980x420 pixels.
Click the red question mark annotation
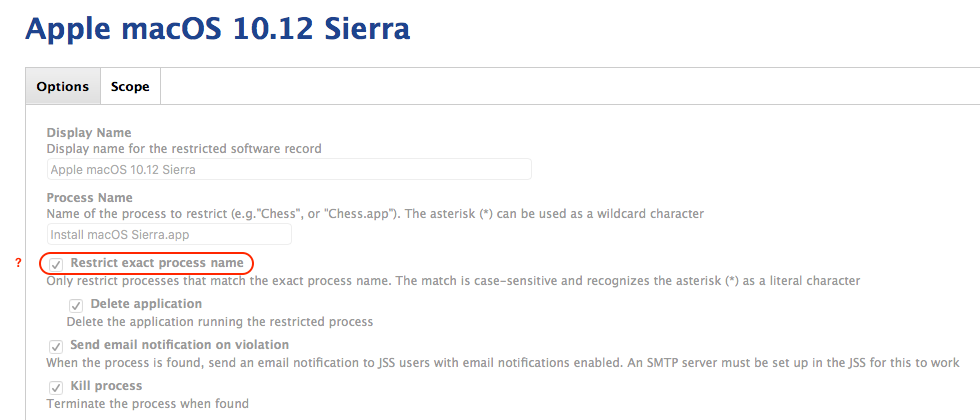pos(19,264)
